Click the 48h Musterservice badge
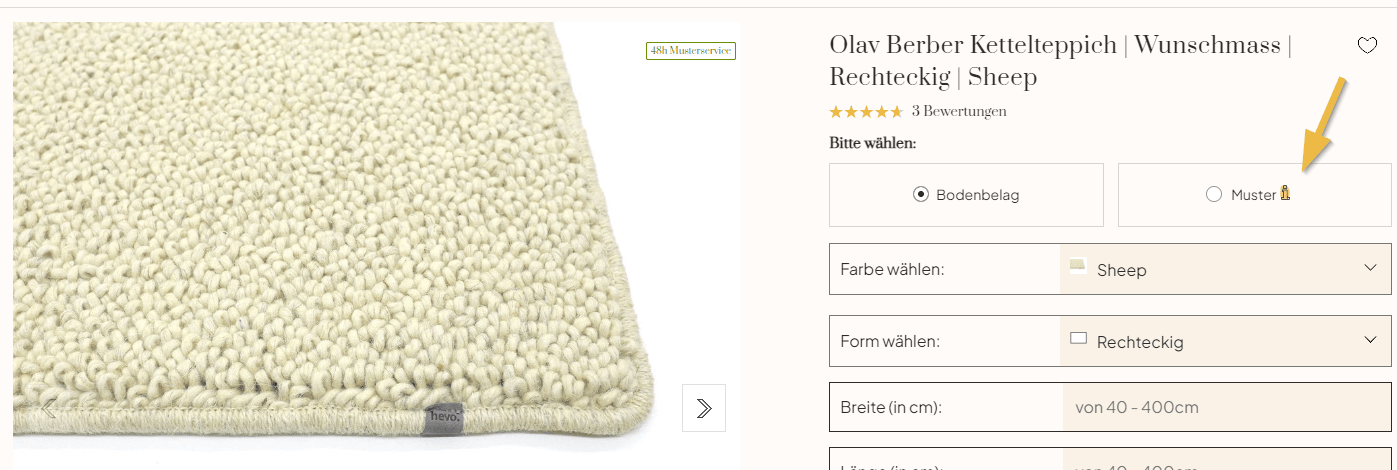Viewport: 1397px width, 470px height. pyautogui.click(x=691, y=50)
